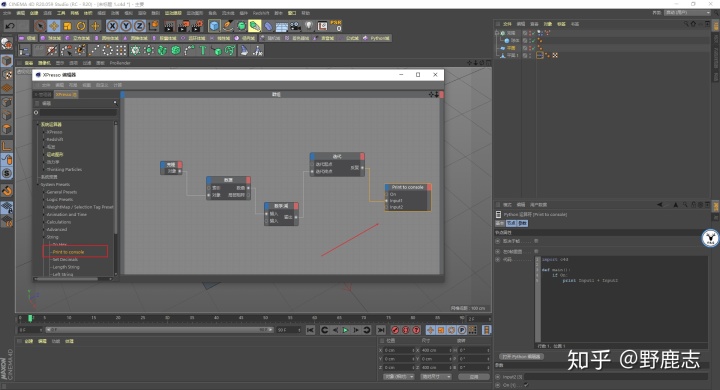Image resolution: width=720 pixels, height=390 pixels.
Task: Add a Cube primitive object
Action: (x=214, y=26)
